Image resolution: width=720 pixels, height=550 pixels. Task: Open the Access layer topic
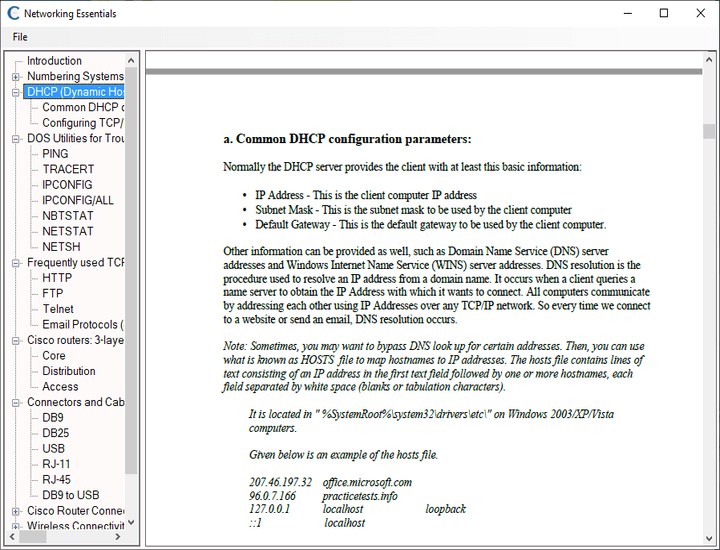coord(60,387)
